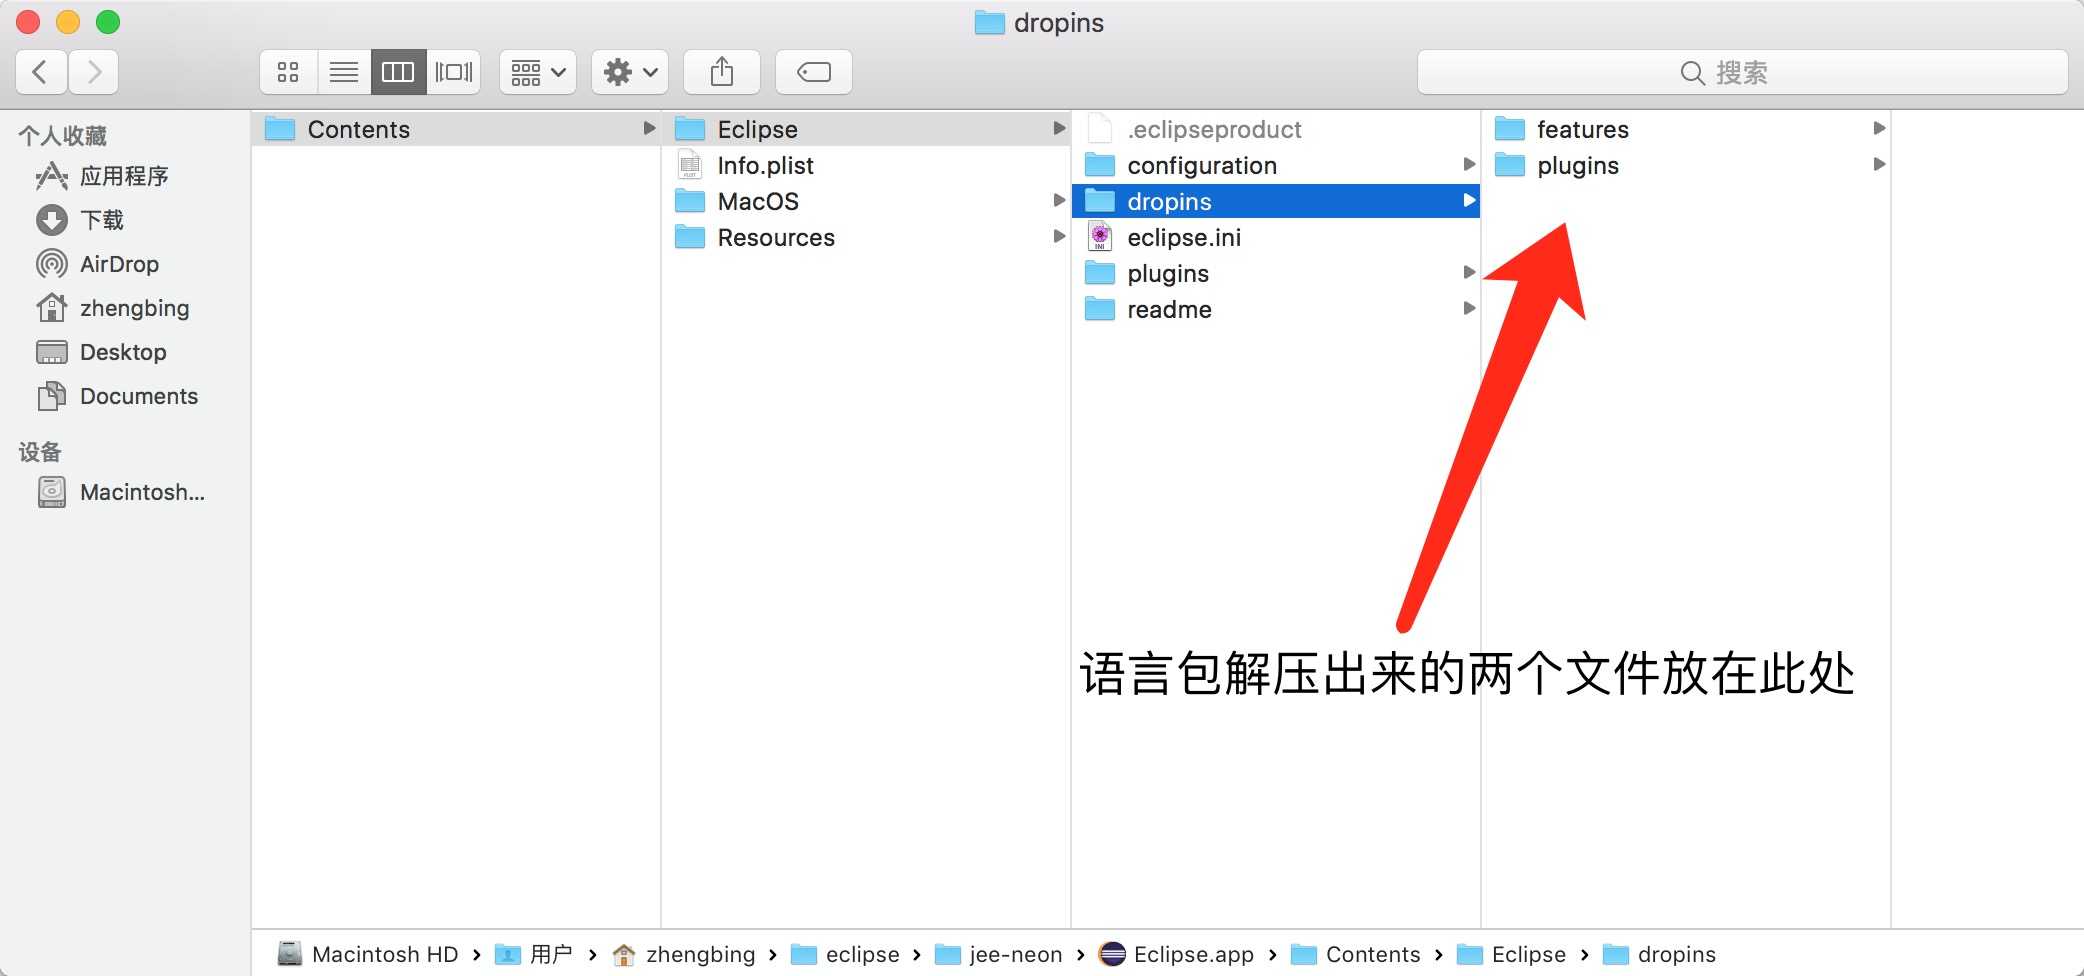
Task: Click jee-neon in the path bar
Action: pyautogui.click(x=998, y=954)
